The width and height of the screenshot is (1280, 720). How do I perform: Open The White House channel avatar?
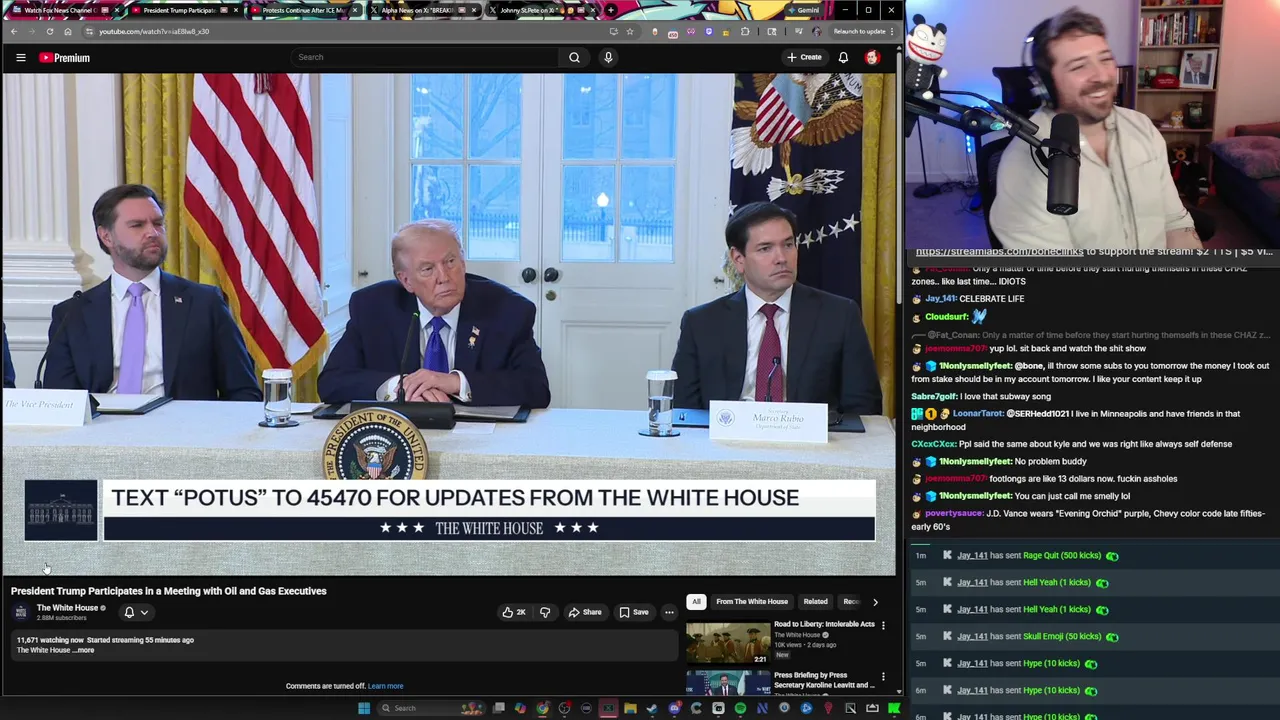21,611
